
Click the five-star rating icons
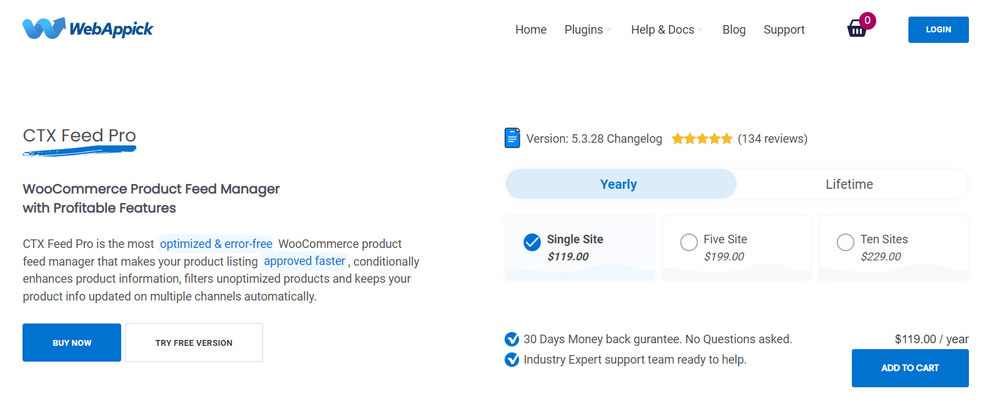(702, 139)
